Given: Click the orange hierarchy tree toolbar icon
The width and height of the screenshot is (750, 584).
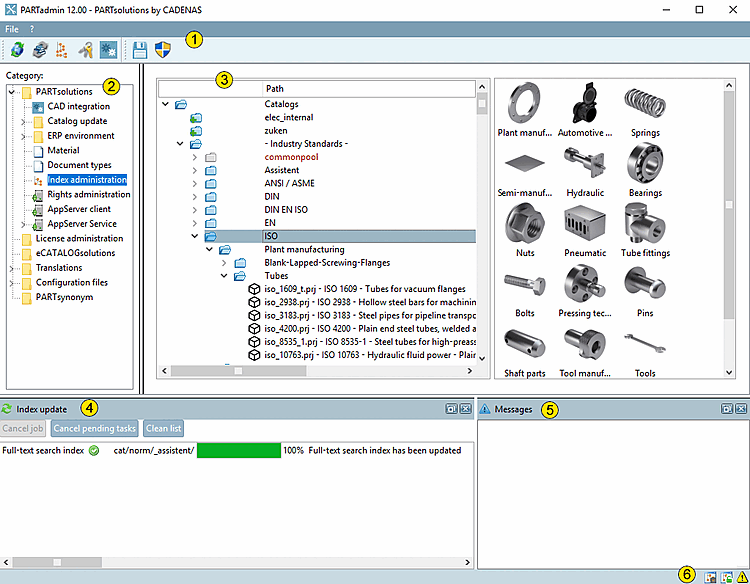Looking at the screenshot, I should [62, 50].
